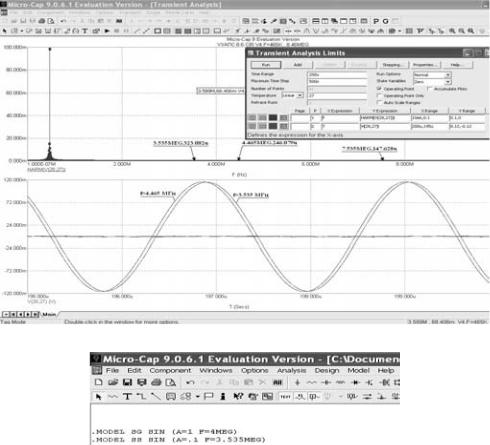
Task: Click the 'F=4.465 MHz' waveform label
Action: [x=158, y=193]
